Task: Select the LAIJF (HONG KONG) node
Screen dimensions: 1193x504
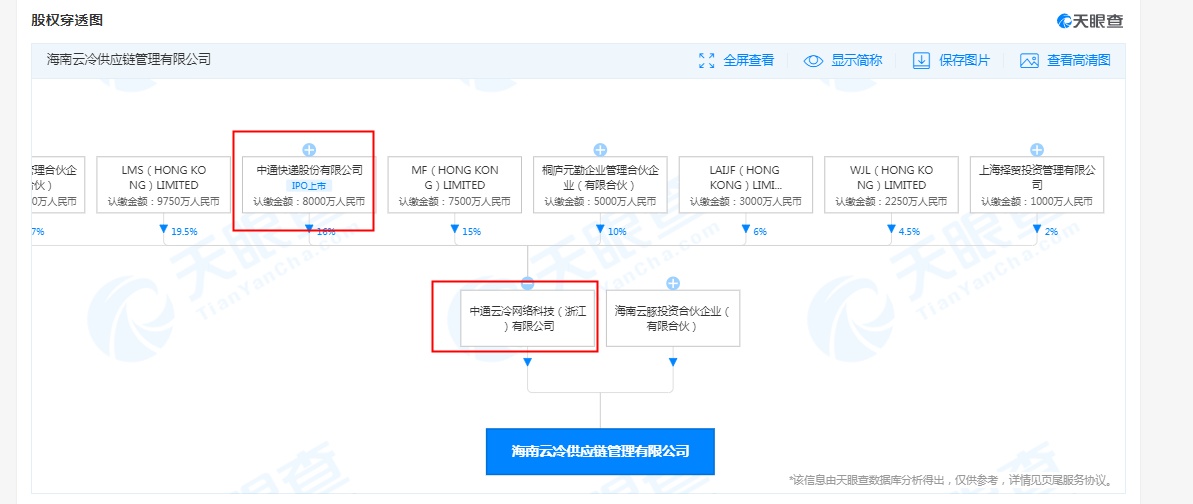Action: 746,184
